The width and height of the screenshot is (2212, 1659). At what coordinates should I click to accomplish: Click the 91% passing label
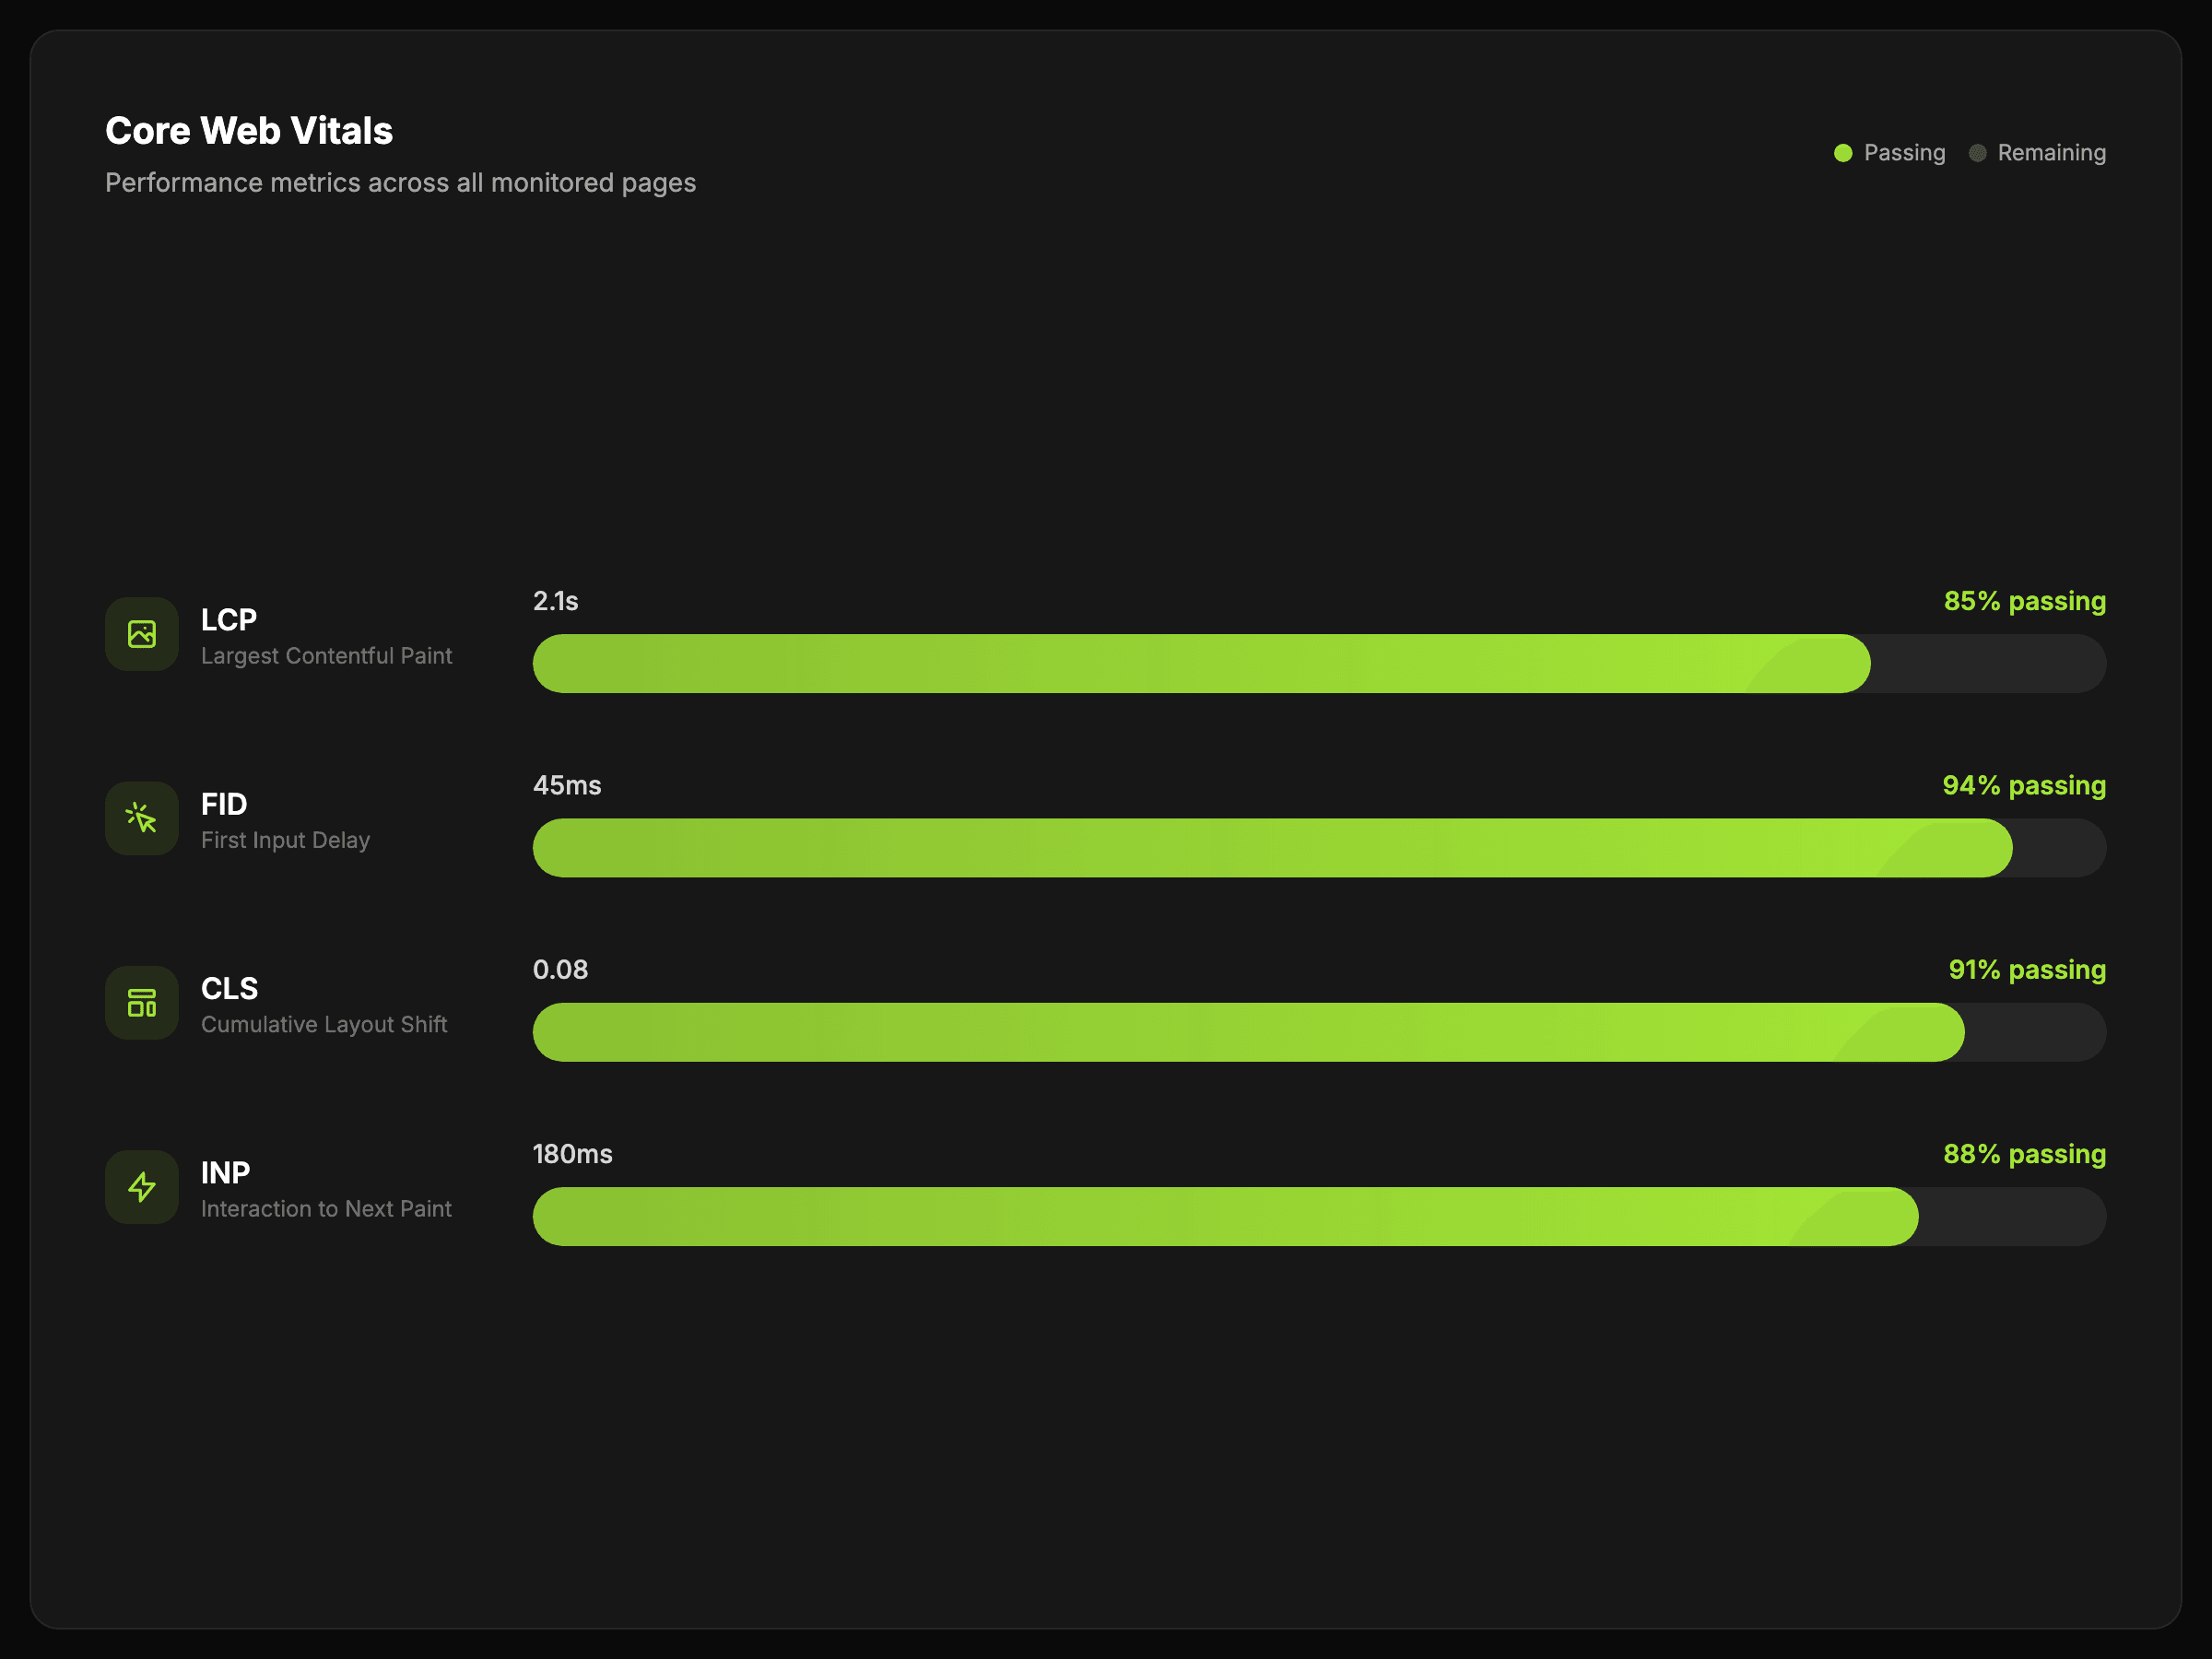coord(2027,970)
